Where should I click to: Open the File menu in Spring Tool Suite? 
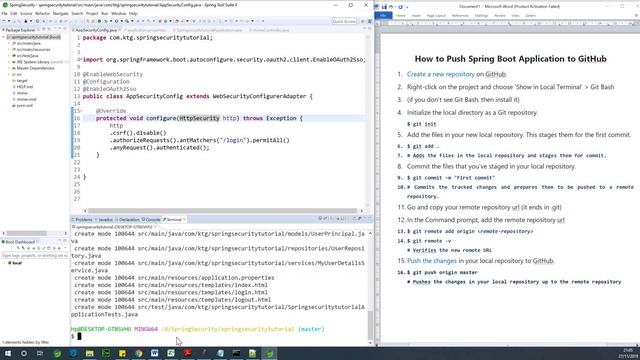4,13
